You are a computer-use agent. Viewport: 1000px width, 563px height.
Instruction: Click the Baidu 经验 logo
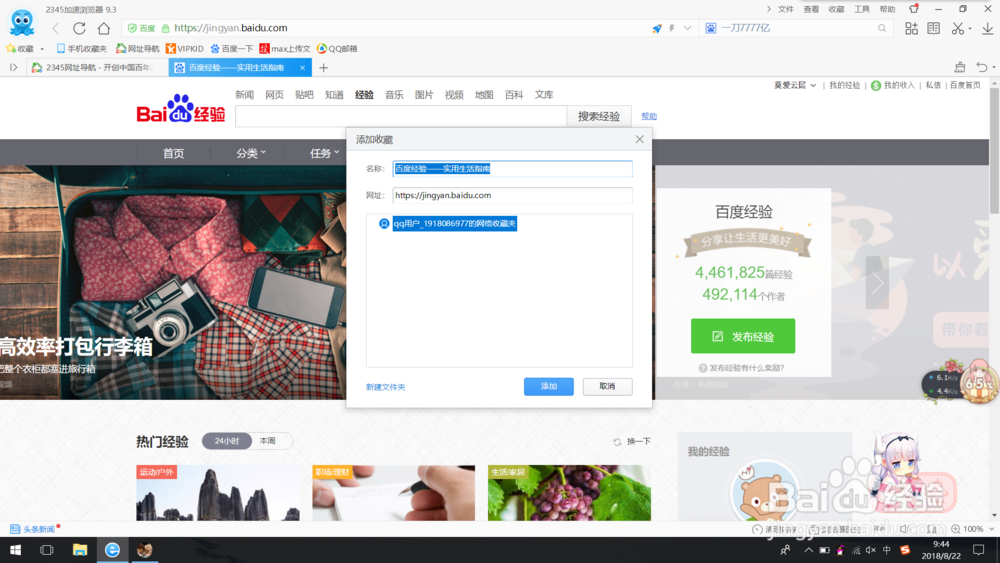tap(180, 108)
